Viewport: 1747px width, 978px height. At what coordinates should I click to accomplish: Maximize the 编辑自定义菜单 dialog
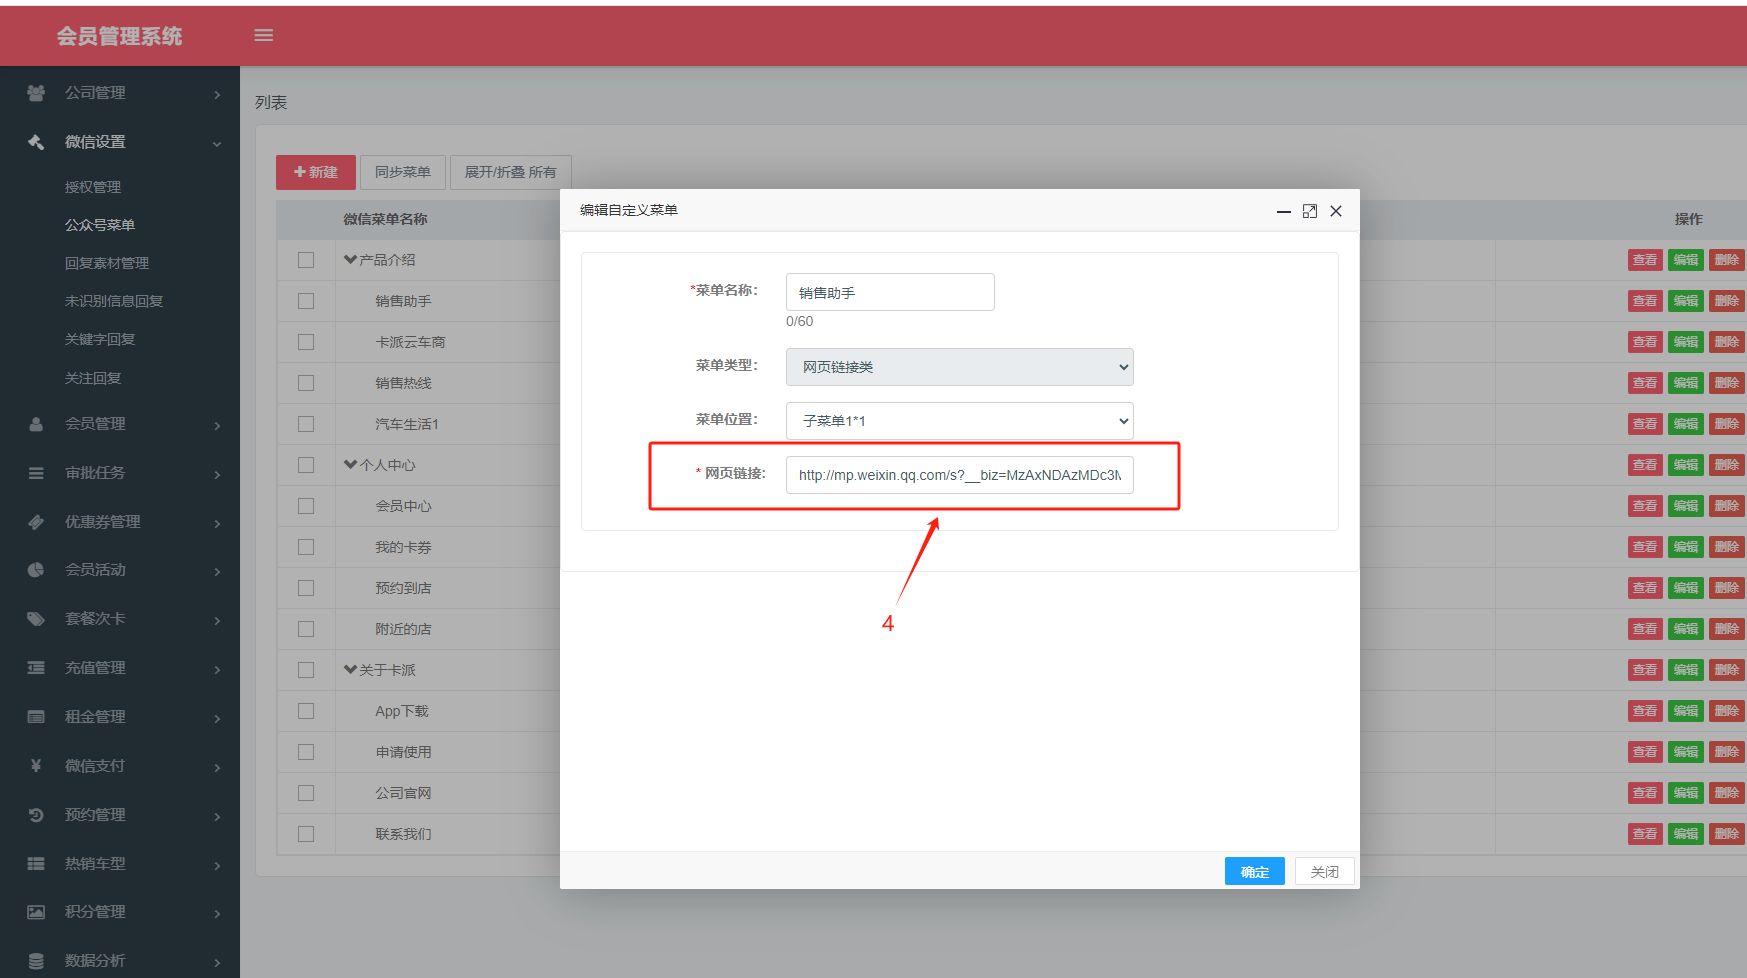(1310, 211)
